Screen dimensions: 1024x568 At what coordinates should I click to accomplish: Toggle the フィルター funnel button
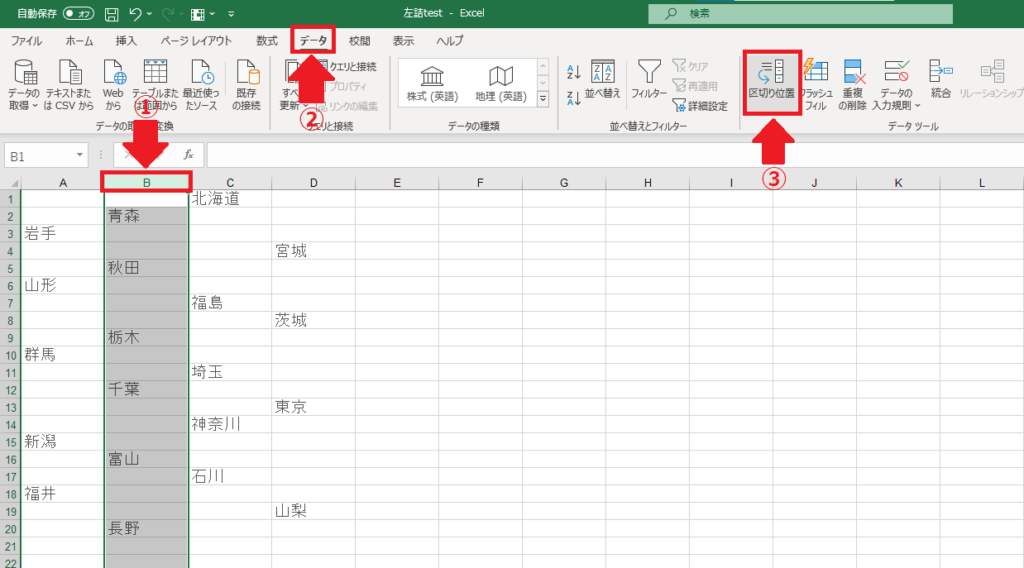point(648,80)
